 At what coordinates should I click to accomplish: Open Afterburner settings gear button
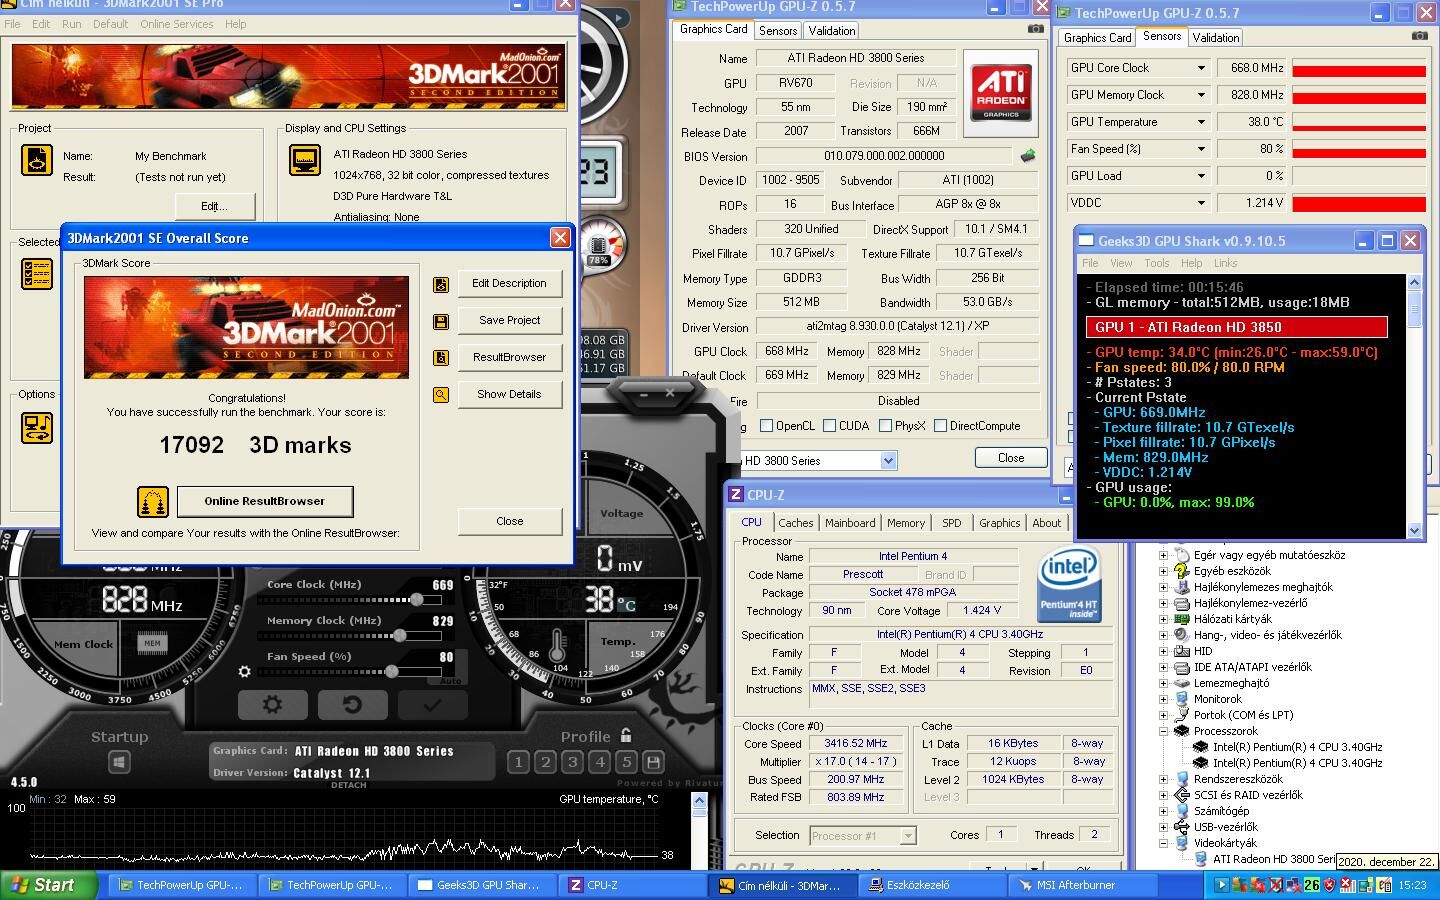click(x=272, y=705)
